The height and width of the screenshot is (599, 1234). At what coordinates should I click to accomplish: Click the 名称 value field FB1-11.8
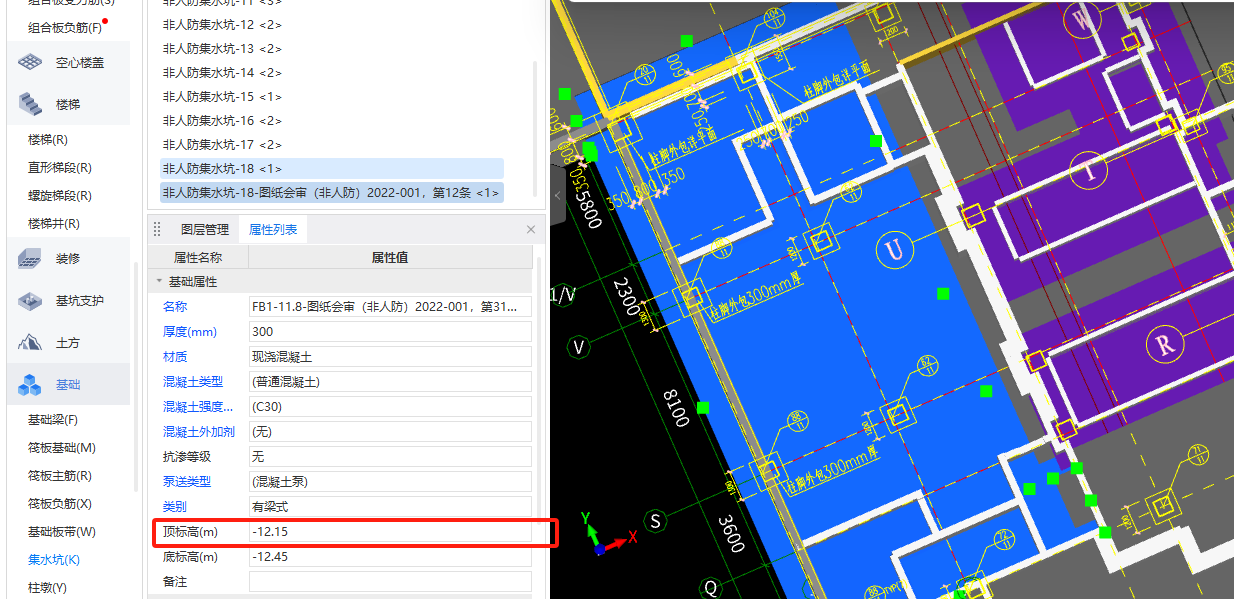pos(390,307)
